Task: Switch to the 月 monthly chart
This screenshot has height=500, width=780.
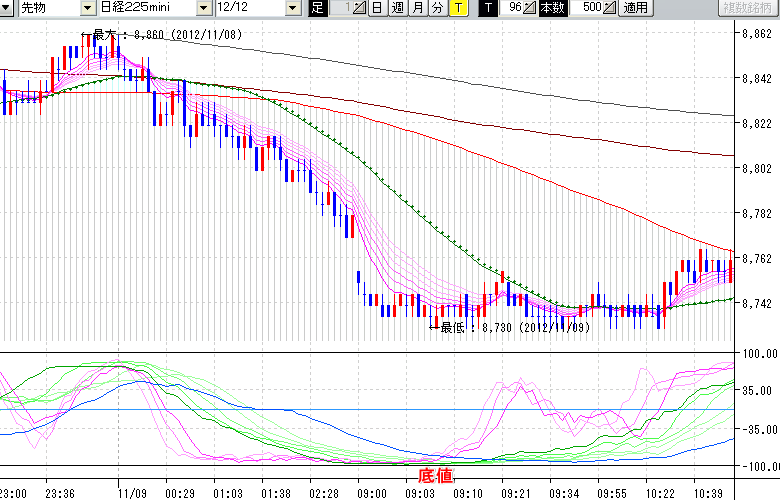Action: [x=417, y=8]
